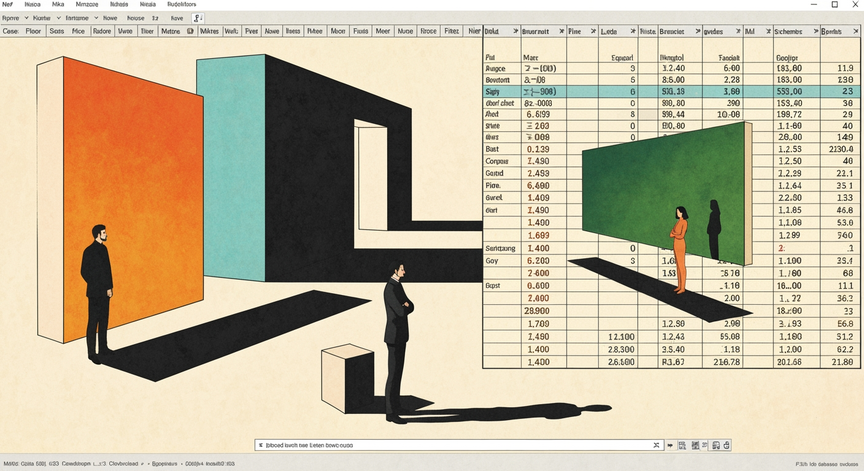
Task: Click the cell value 216.78
Action: [726, 362]
